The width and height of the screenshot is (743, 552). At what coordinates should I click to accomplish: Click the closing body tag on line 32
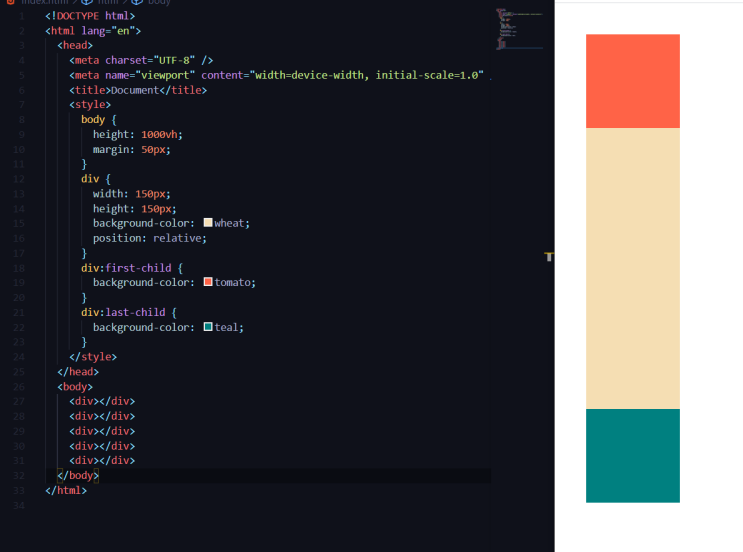coord(78,475)
